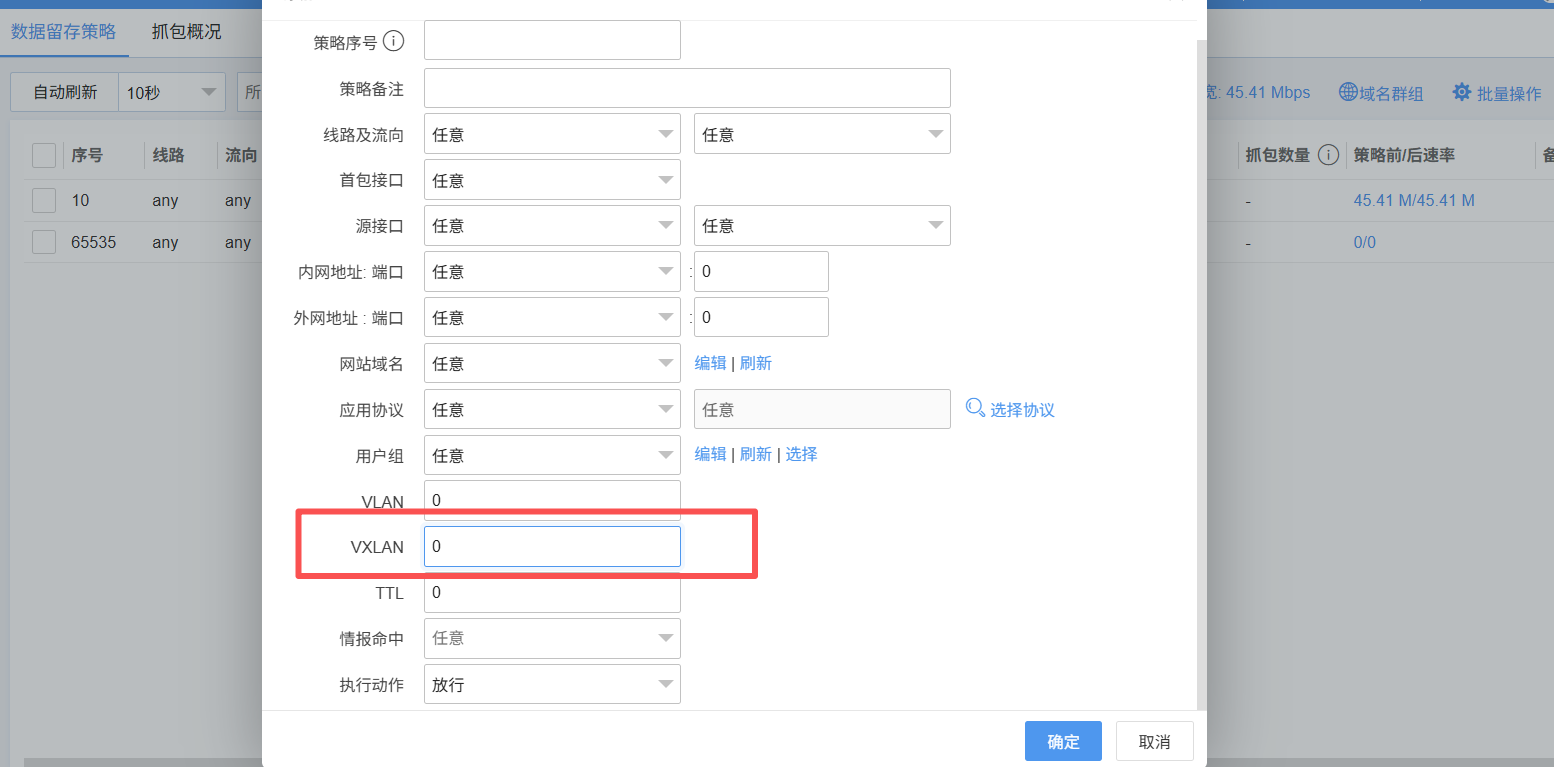Click 选择 link in the 用户组 row
The width and height of the screenshot is (1554, 767).
pos(801,454)
